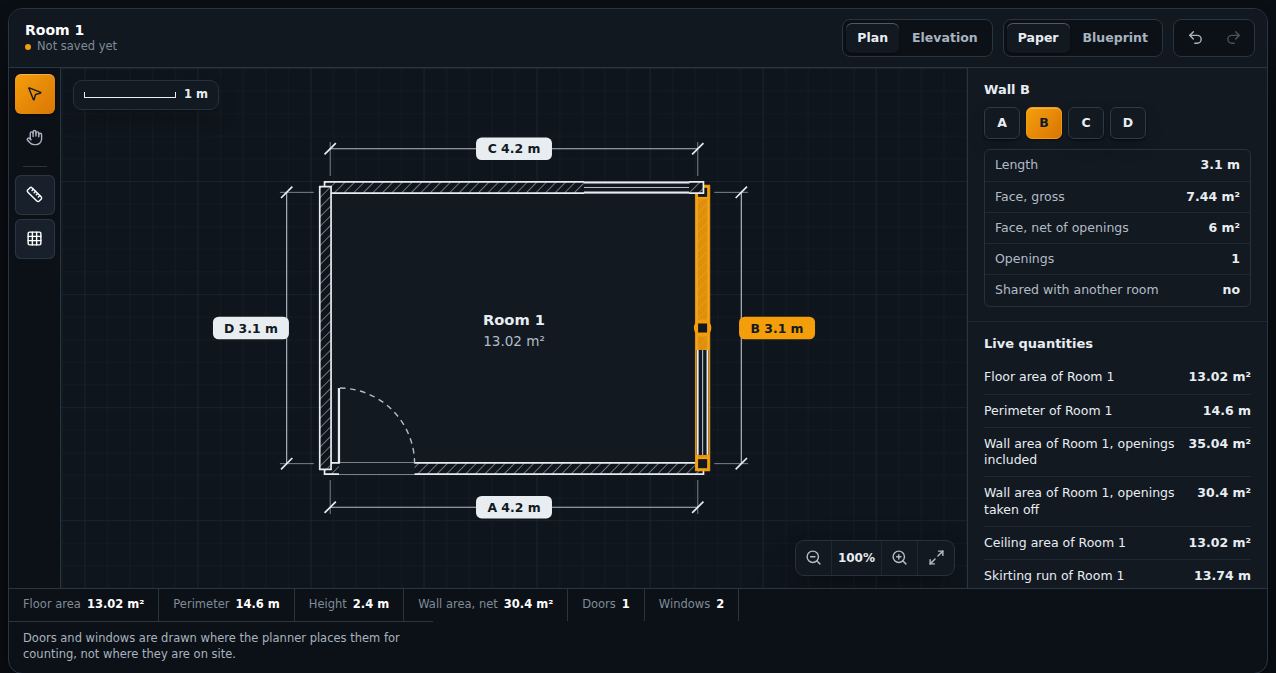Zoom in on the floor plan
This screenshot has height=673, width=1276.
pos(899,558)
